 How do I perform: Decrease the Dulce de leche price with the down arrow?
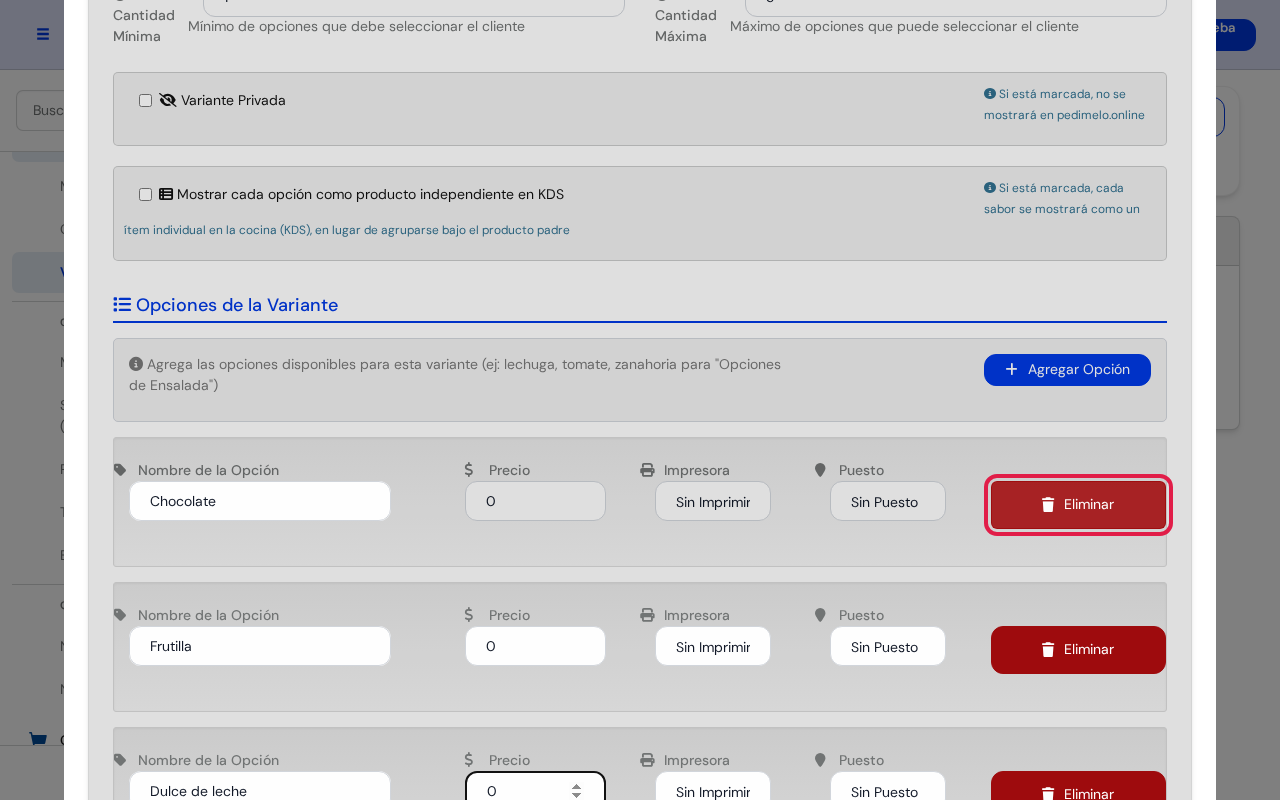[x=576, y=796]
